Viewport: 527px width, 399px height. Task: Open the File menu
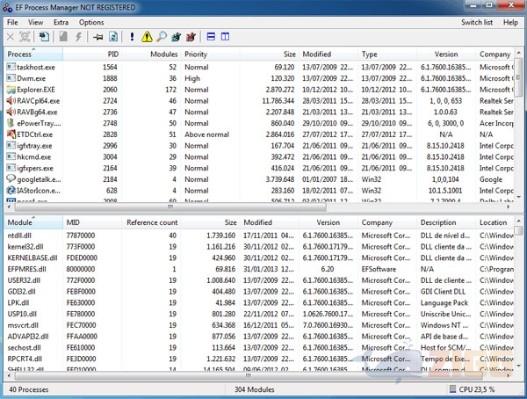[x=12, y=23]
